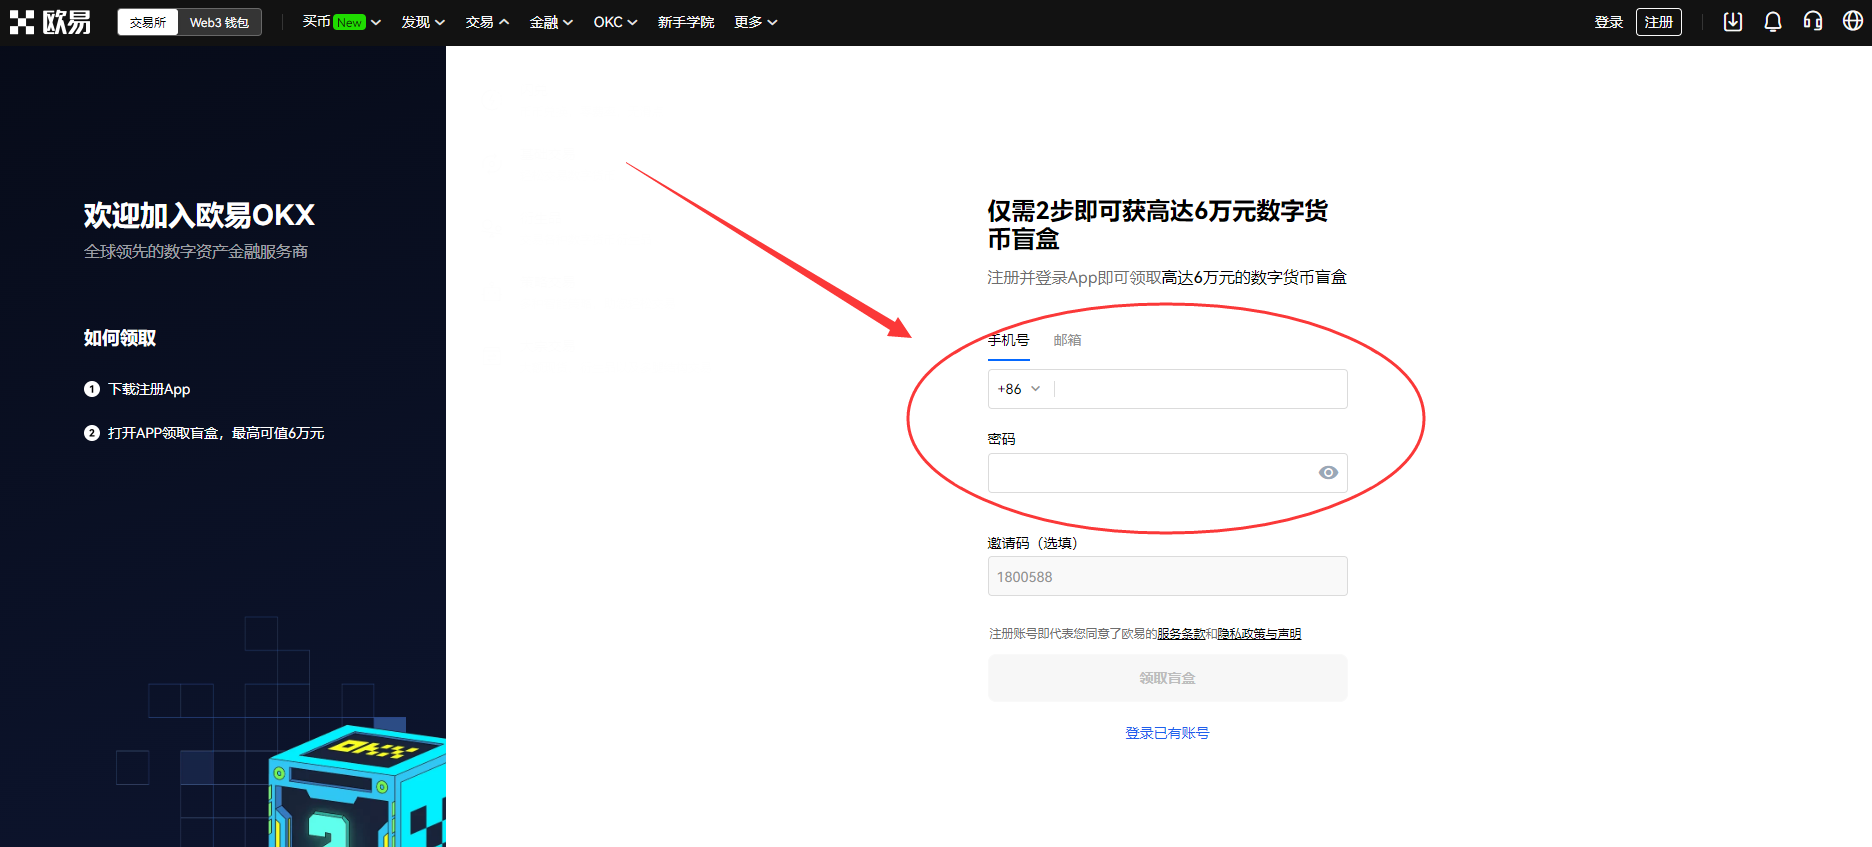Expand the 买币 dropdown menu
1872x847 pixels.
(342, 22)
